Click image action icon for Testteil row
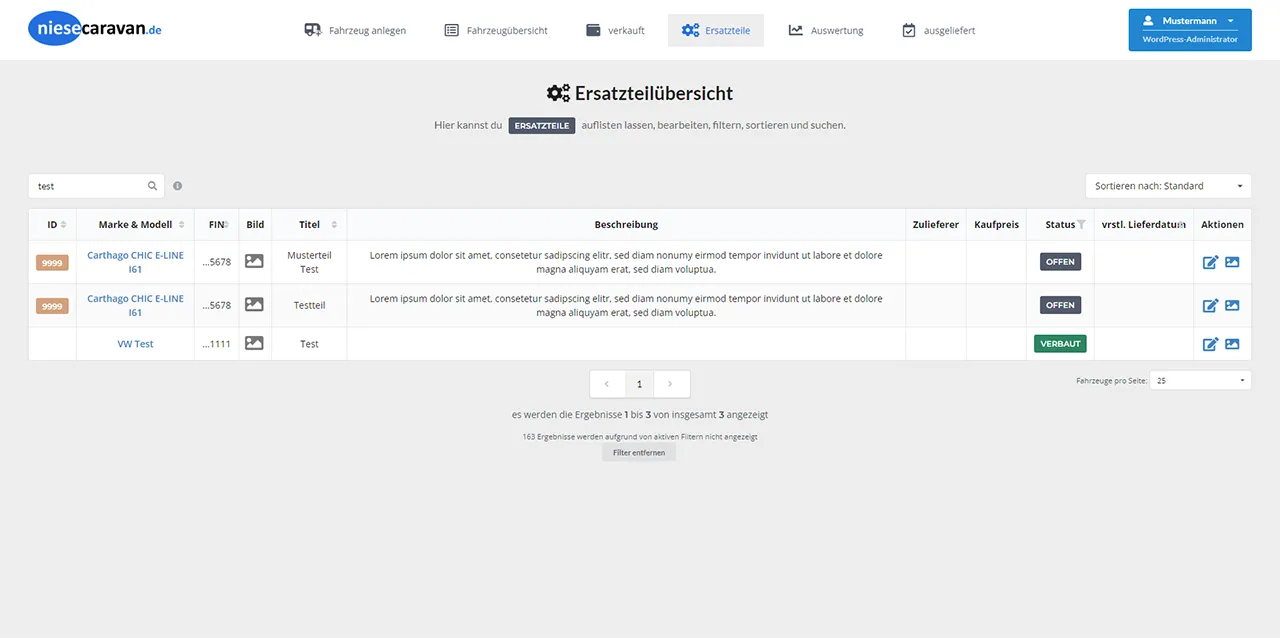This screenshot has width=1280, height=638. [x=1232, y=305]
